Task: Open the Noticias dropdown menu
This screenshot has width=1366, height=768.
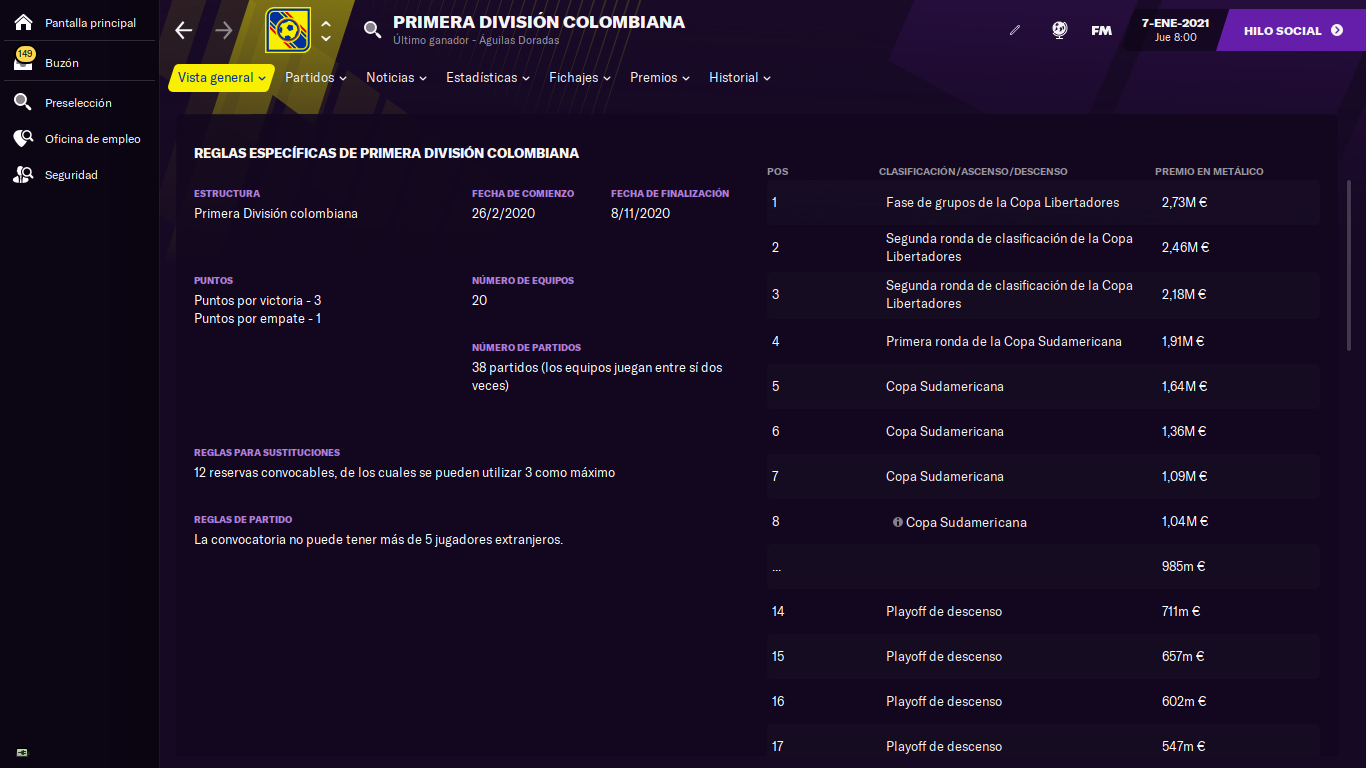Action: 396,78
